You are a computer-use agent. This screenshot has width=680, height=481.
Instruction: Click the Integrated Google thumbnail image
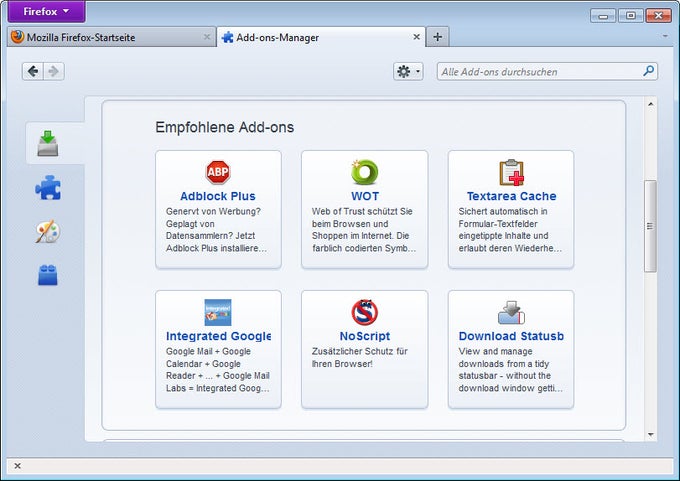218,312
